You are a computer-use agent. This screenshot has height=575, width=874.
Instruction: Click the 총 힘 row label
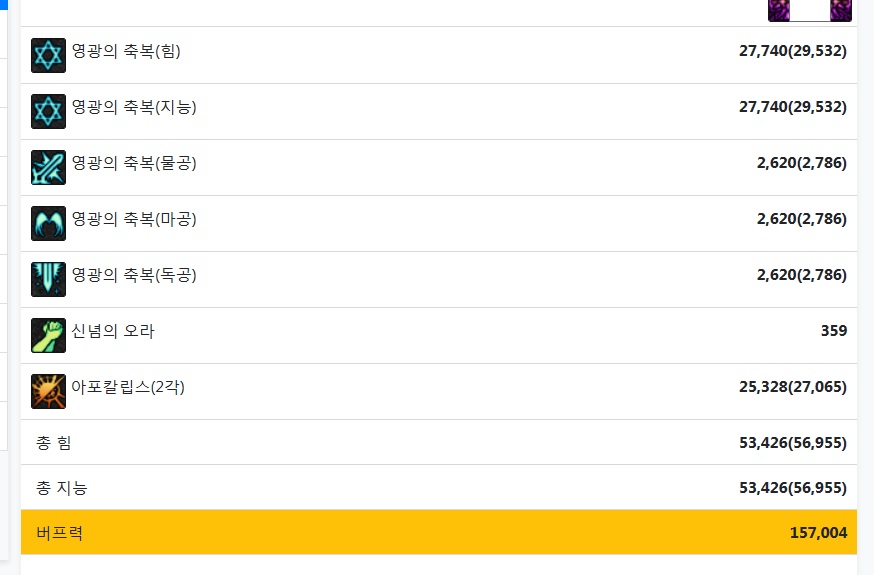pos(54,442)
